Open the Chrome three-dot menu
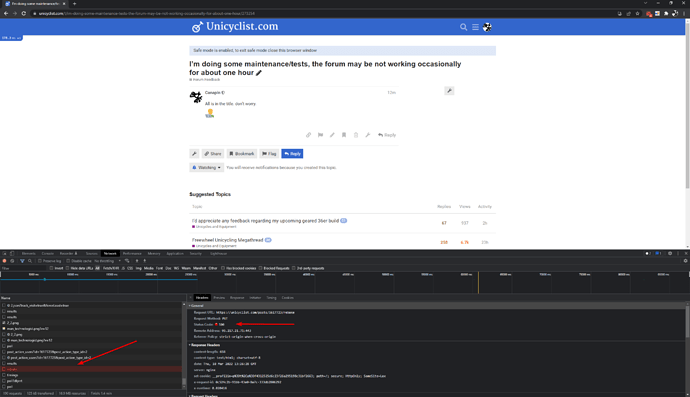The height and width of the screenshot is (397, 690). click(684, 14)
